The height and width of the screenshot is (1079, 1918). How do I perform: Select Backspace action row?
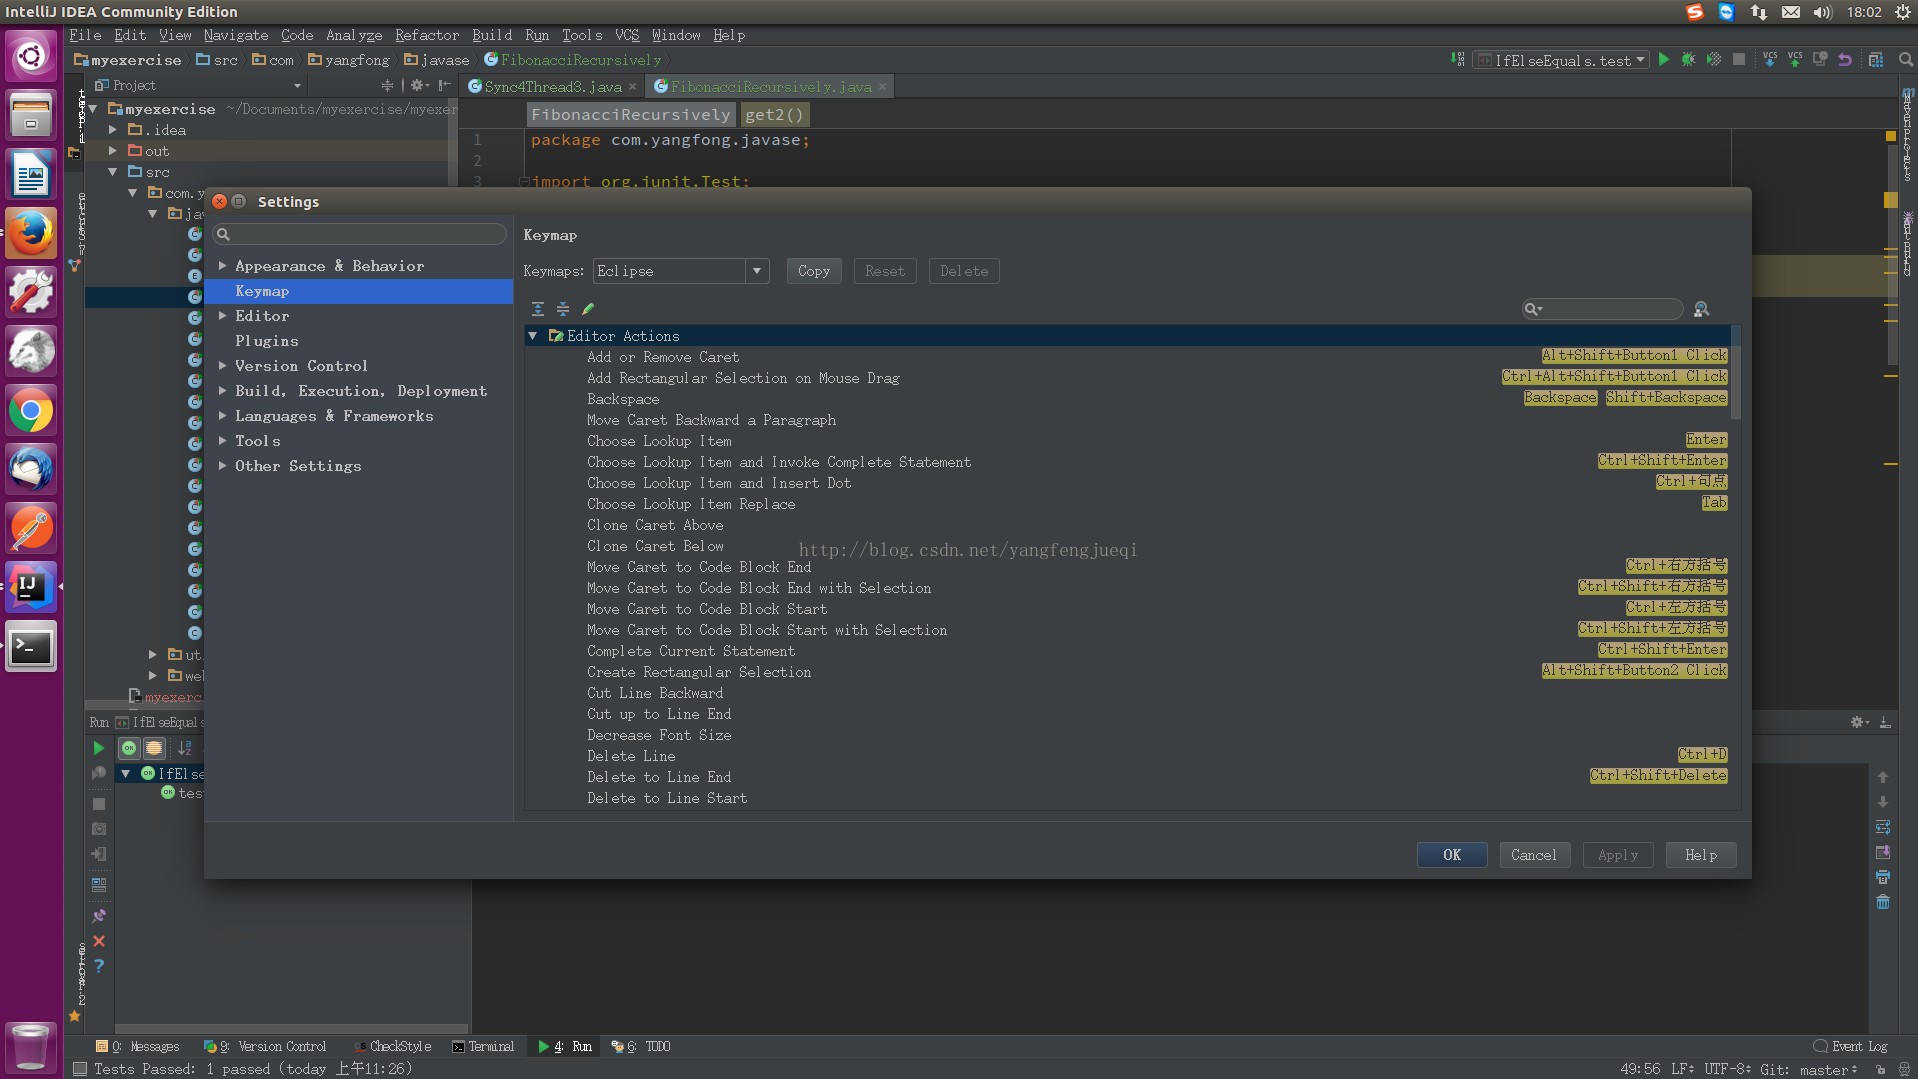pos(1130,399)
